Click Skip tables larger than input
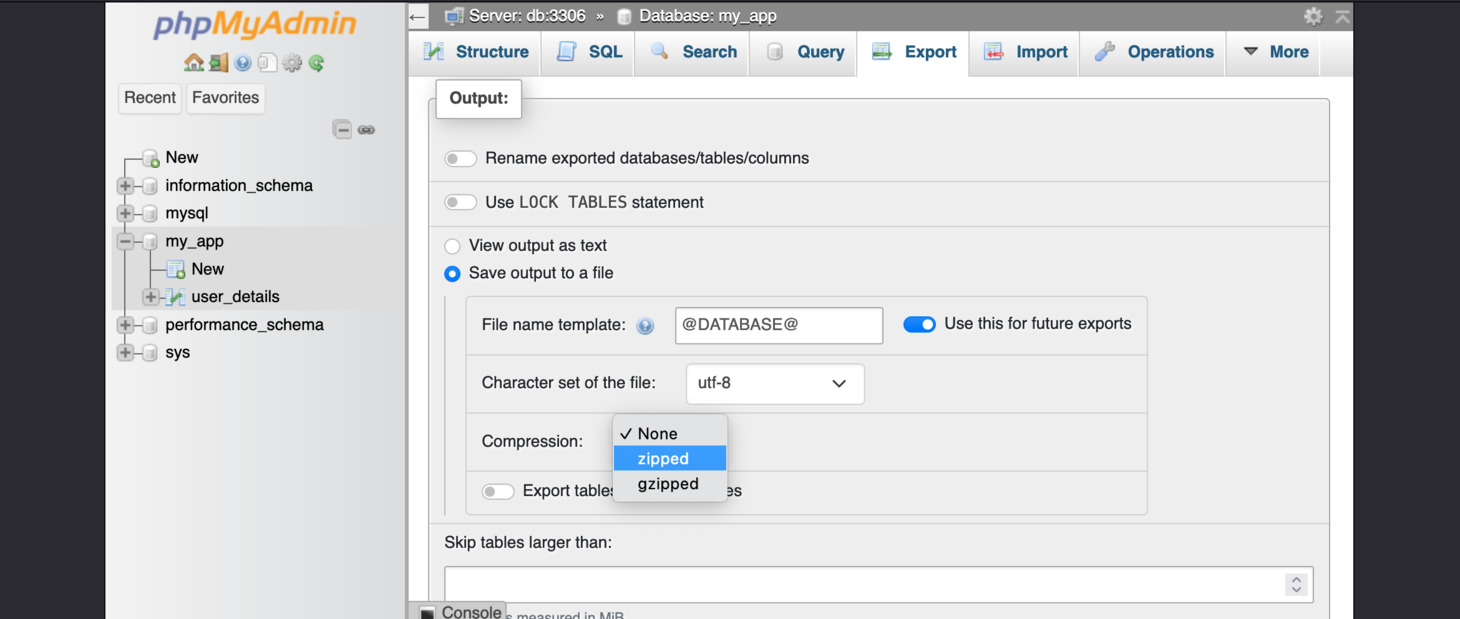 click(879, 585)
